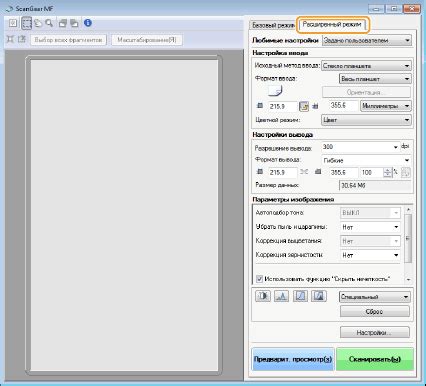Click the Ориентация... button
The image size is (426, 386).
[366, 92]
